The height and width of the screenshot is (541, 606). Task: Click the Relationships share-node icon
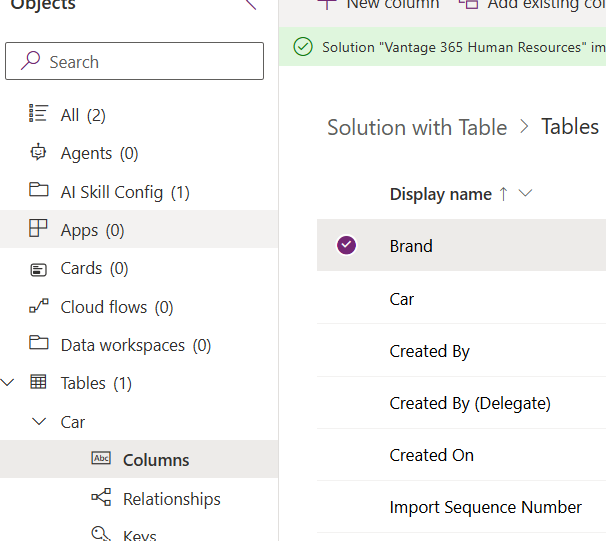click(x=101, y=497)
